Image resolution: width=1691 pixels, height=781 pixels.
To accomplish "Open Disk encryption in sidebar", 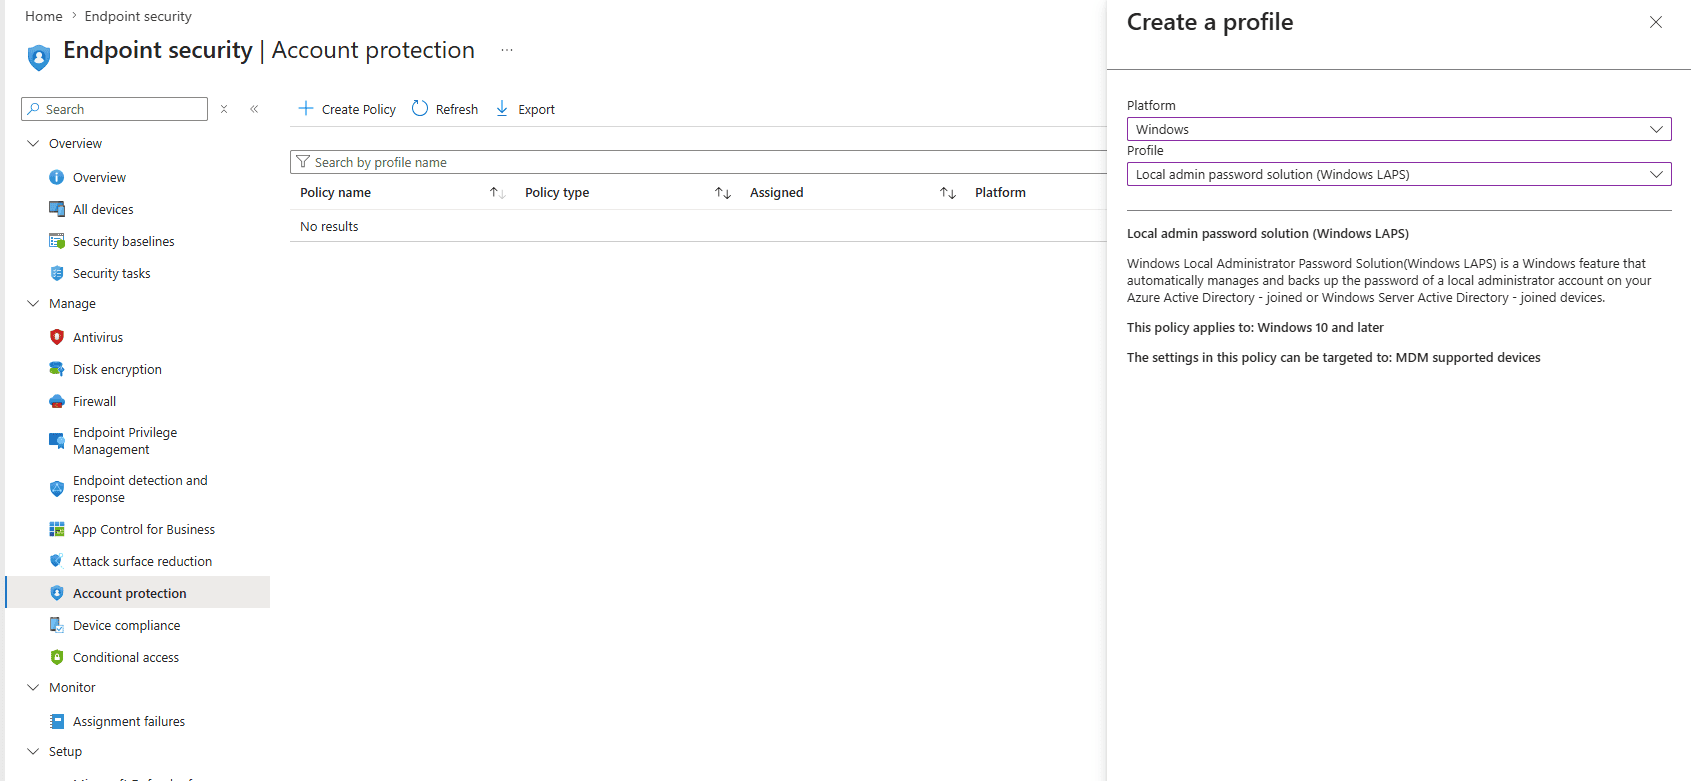I will coord(117,369).
